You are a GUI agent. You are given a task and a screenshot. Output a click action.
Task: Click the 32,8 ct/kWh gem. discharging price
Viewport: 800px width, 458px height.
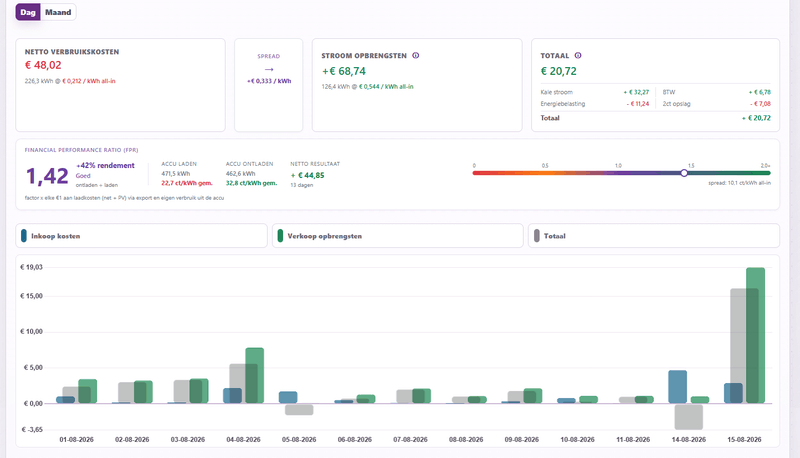[252, 183]
